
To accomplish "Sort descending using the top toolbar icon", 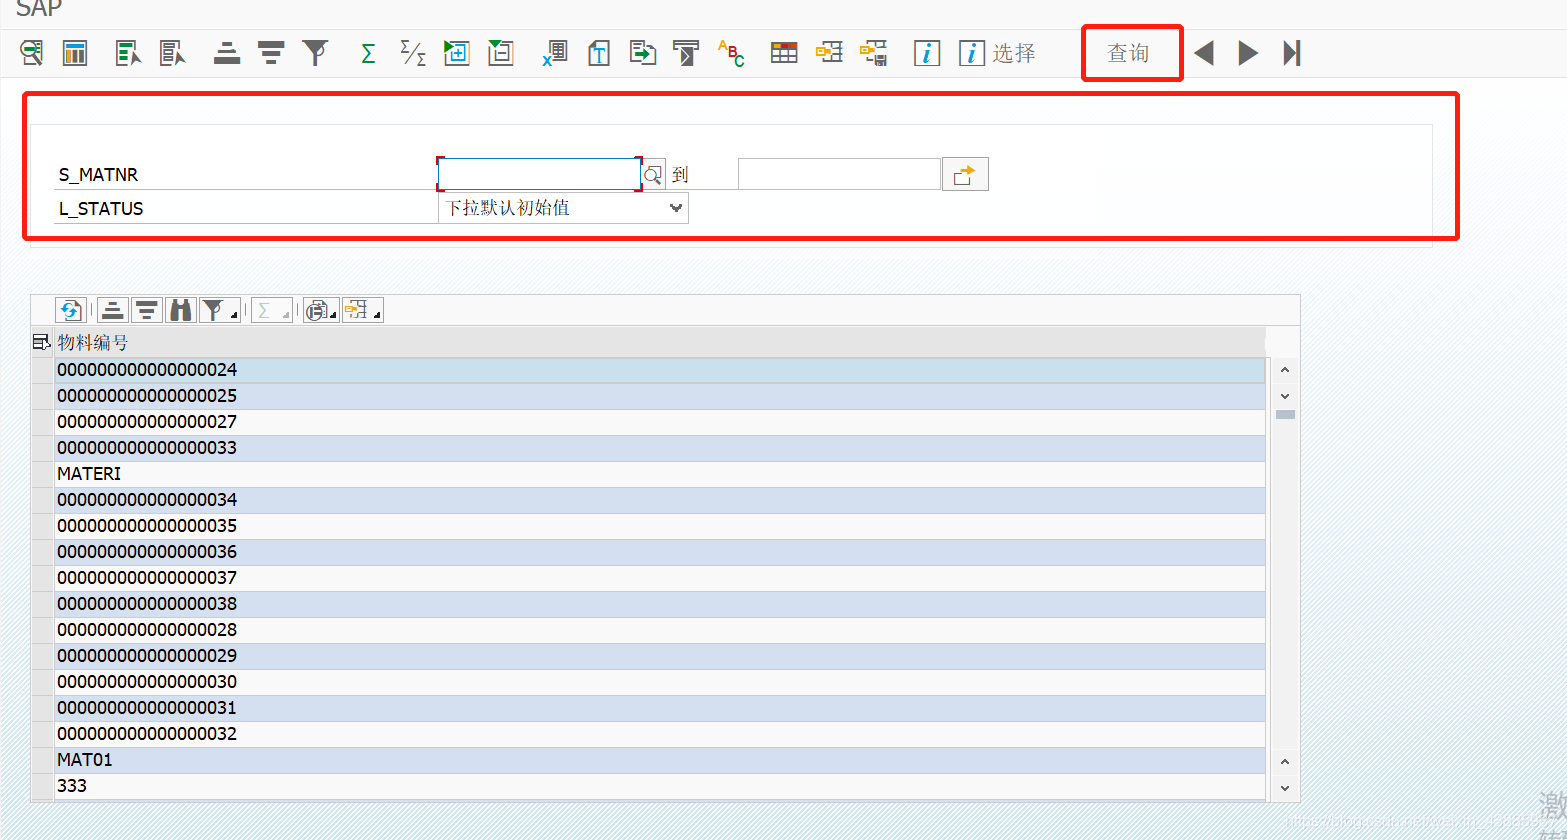I will click(x=271, y=53).
